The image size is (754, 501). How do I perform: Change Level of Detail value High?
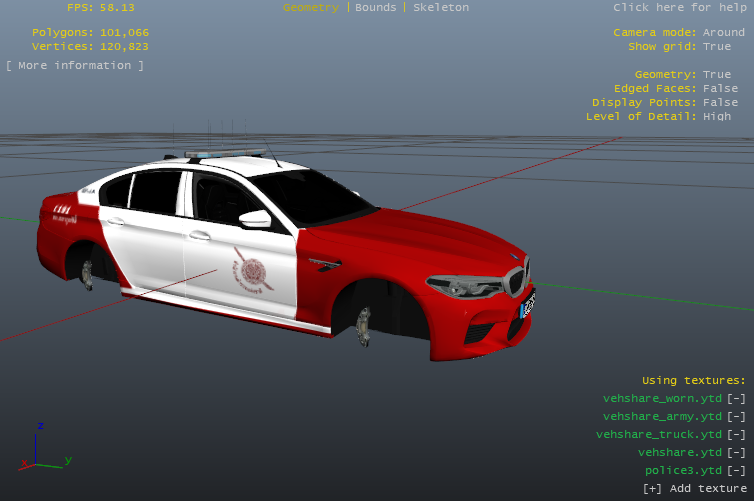(716, 116)
